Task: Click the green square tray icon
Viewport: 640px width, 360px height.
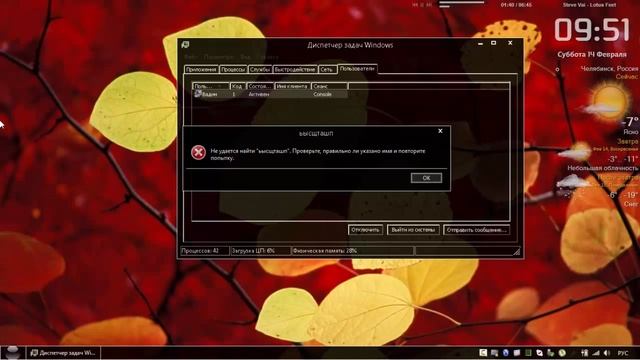Action: (x=528, y=353)
